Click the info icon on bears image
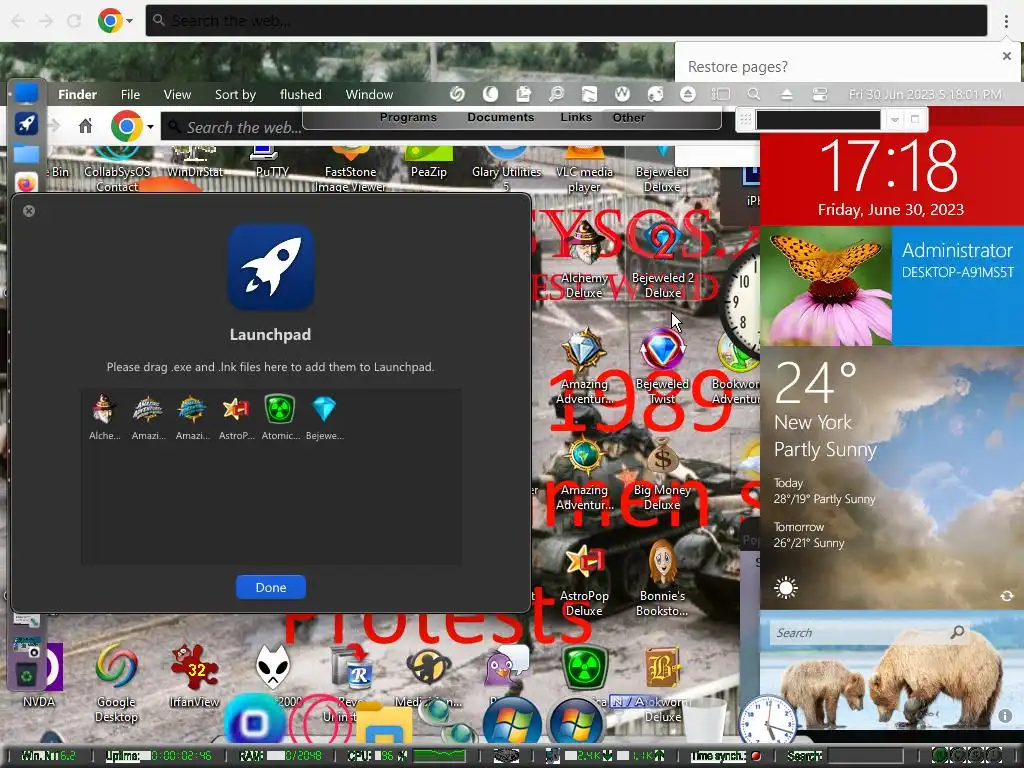This screenshot has height=768, width=1024. click(1005, 716)
